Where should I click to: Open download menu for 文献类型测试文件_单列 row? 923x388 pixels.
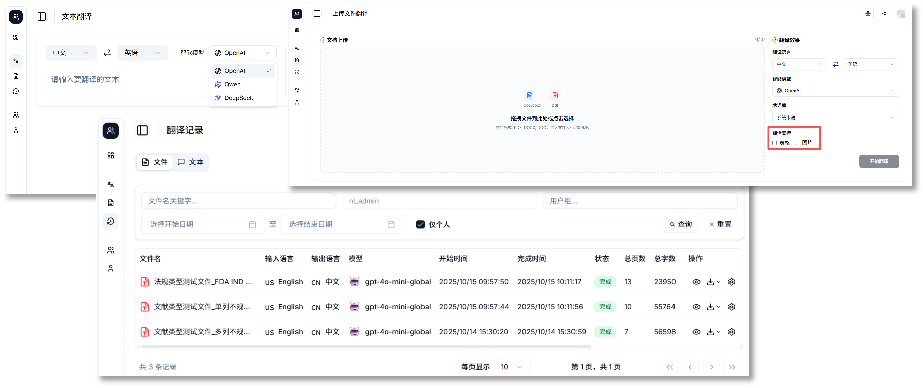(x=713, y=307)
